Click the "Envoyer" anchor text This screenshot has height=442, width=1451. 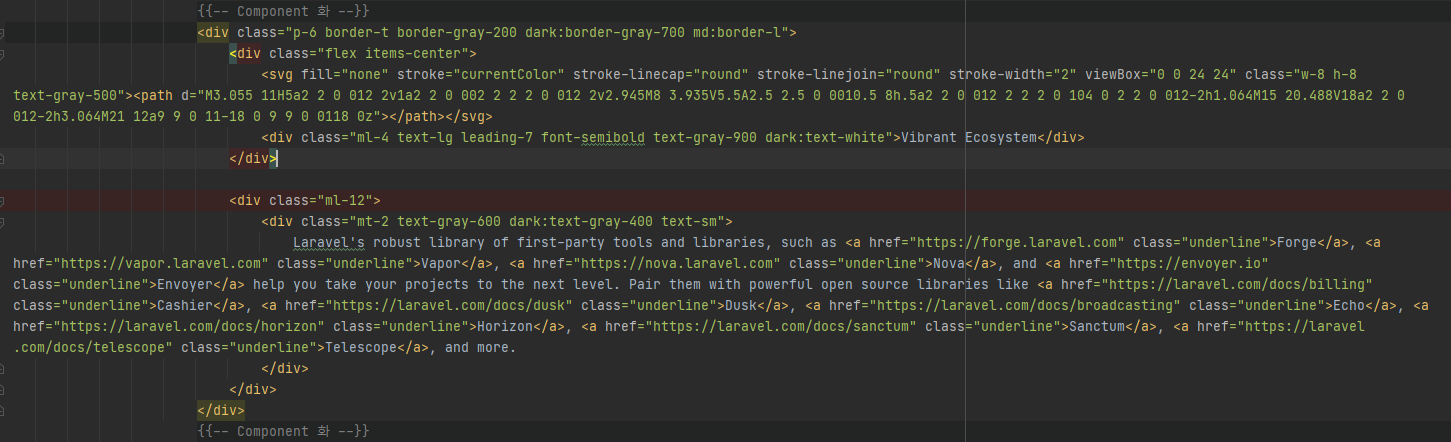pyautogui.click(x=185, y=284)
